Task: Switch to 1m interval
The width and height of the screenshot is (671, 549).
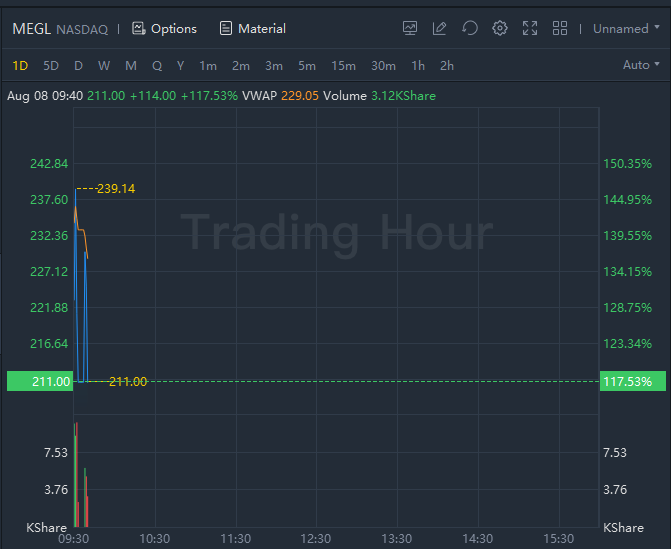Action: (x=208, y=65)
